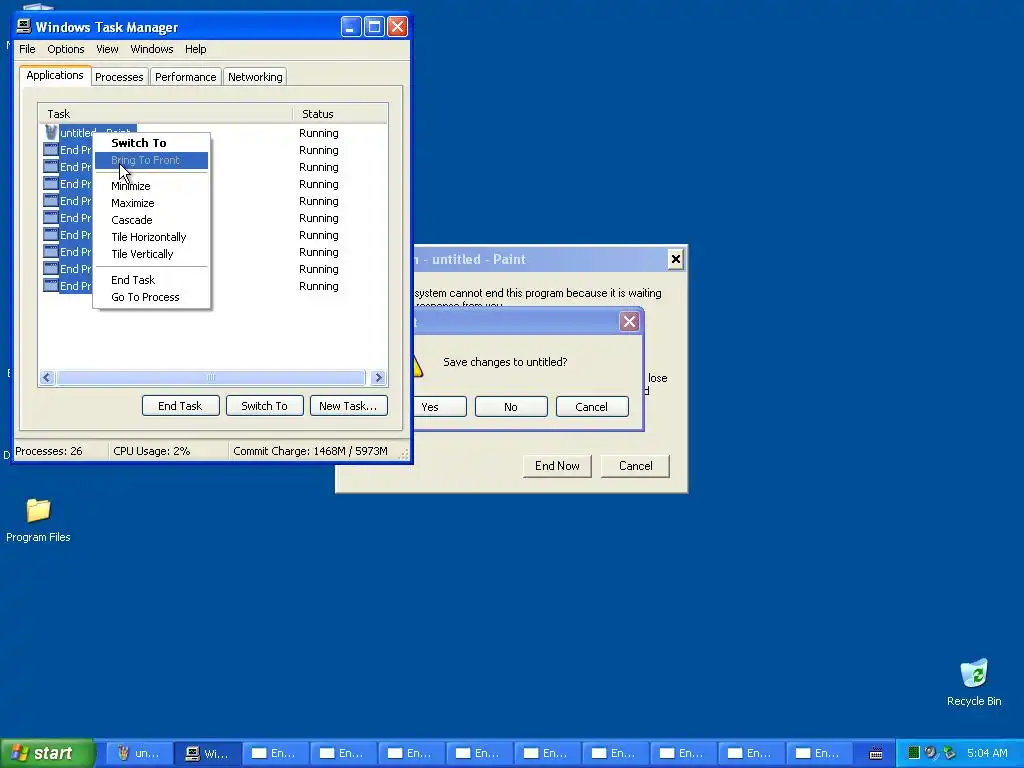The width and height of the screenshot is (1024, 768).
Task: Switch to the Networking tab
Action: coord(255,77)
